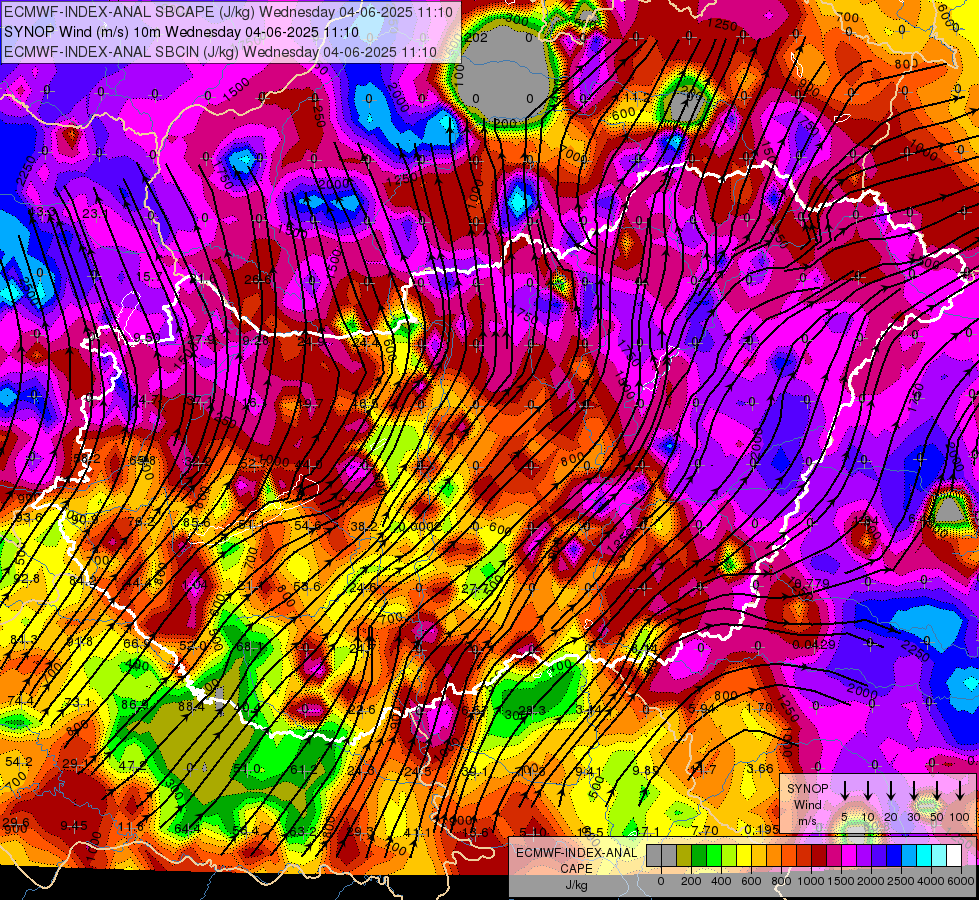Pick the pure yellow swatch in CAPE legend
Image resolution: width=979 pixels, height=900 pixels.
tap(744, 856)
